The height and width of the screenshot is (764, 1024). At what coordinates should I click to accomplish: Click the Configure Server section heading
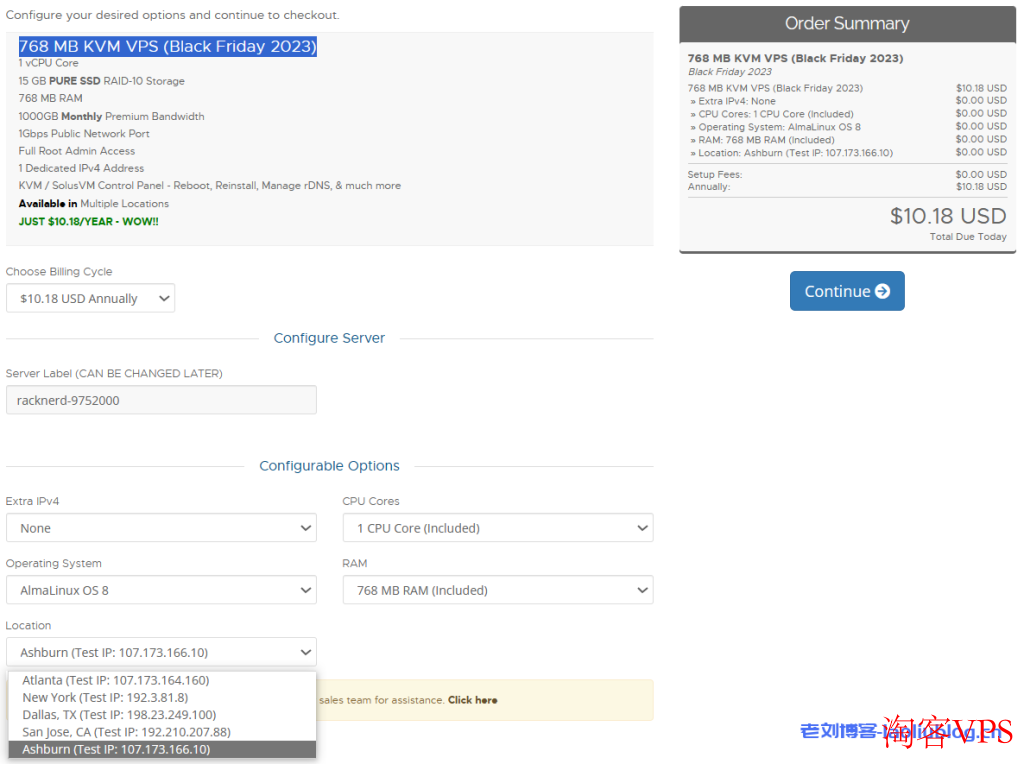(x=329, y=338)
